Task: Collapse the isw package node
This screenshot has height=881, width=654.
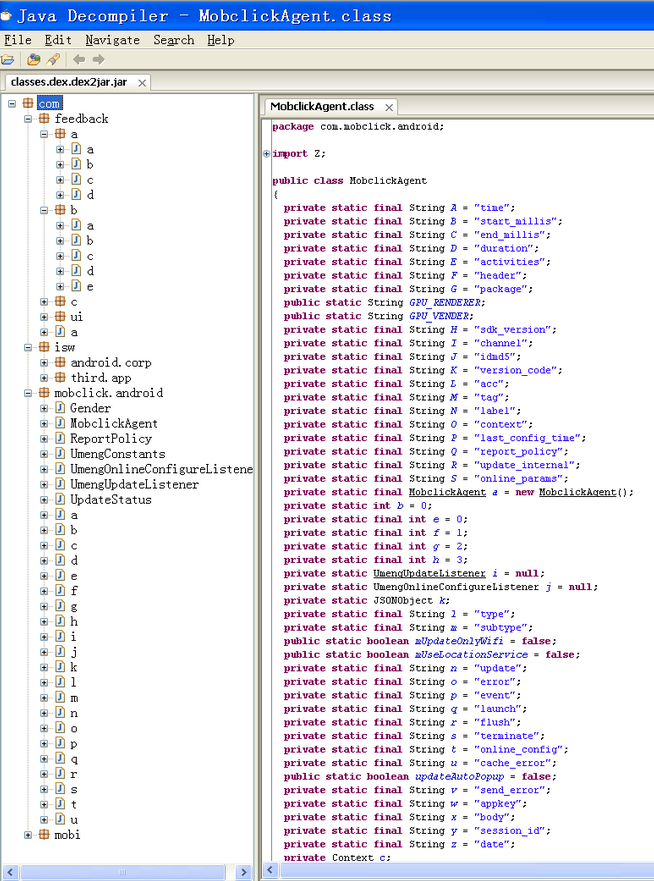Action: [x=28, y=347]
